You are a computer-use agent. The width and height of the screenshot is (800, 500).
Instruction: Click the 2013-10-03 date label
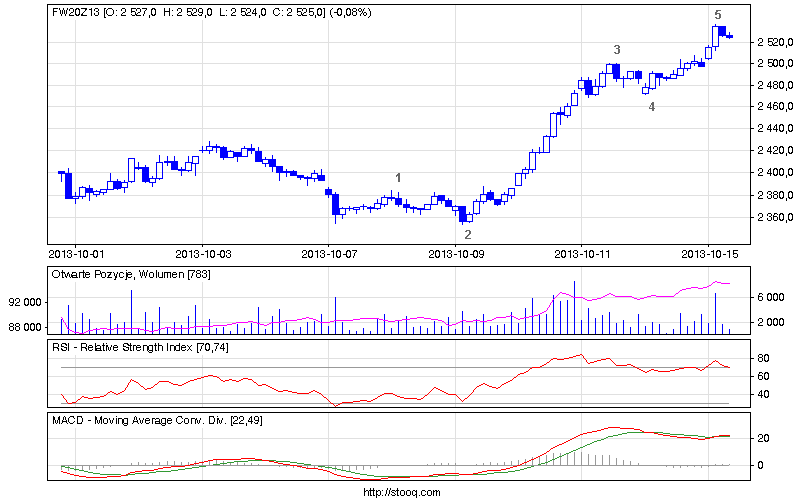pos(203,254)
